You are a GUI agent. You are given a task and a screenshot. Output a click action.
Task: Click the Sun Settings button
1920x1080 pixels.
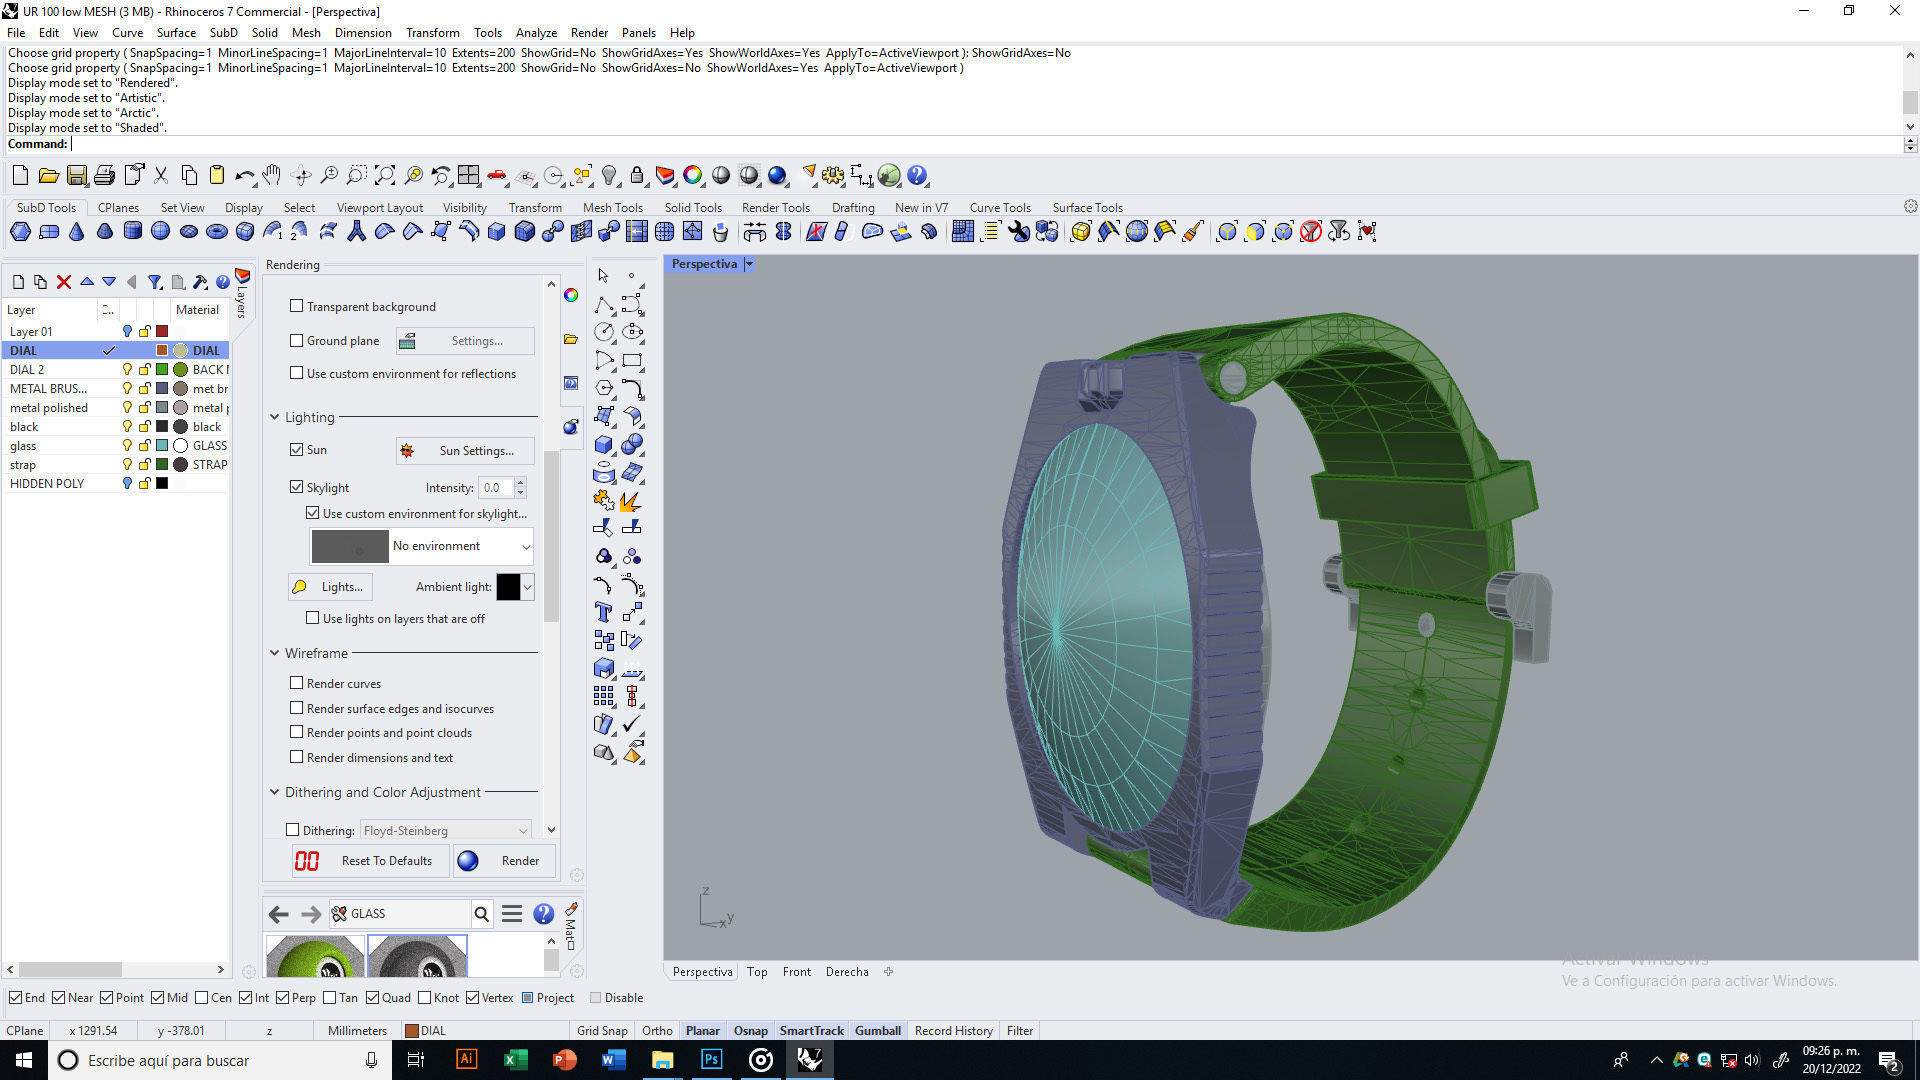(x=465, y=451)
